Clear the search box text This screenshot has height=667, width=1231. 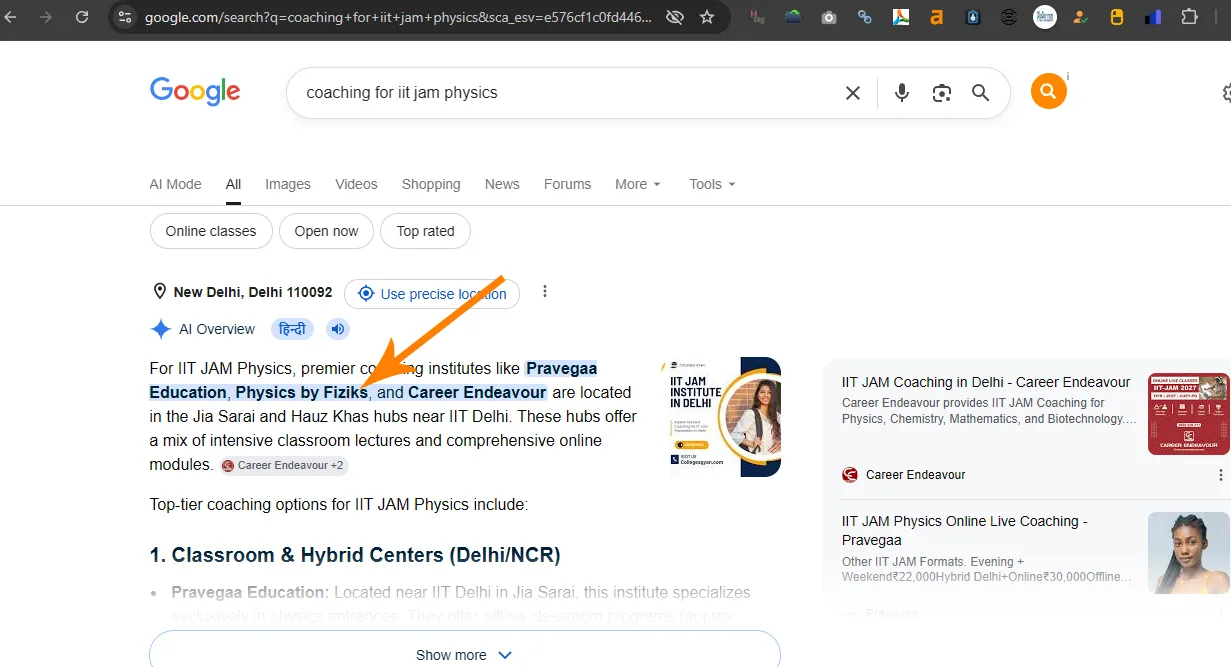coord(853,93)
